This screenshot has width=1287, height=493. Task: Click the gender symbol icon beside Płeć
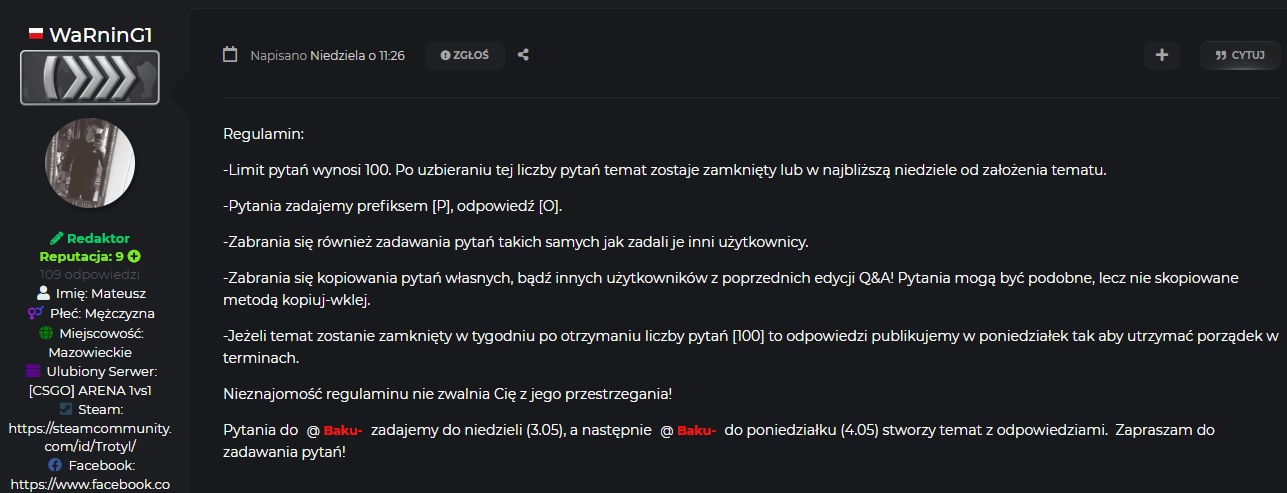click(35, 313)
